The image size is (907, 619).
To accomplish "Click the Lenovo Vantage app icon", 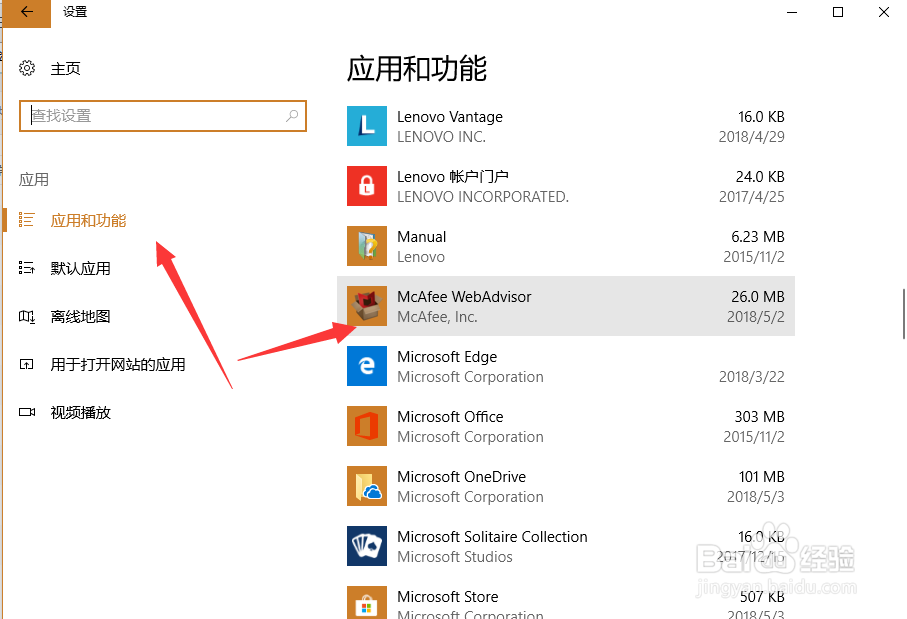I will [367, 126].
